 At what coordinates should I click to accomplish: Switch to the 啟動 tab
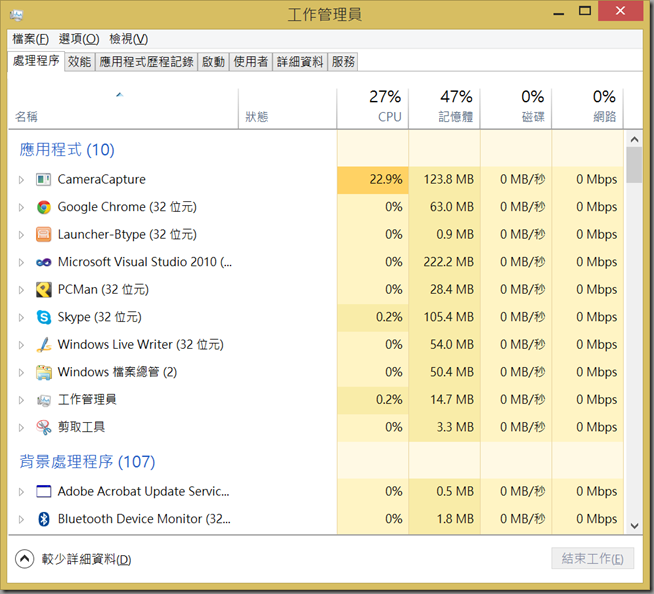point(214,62)
